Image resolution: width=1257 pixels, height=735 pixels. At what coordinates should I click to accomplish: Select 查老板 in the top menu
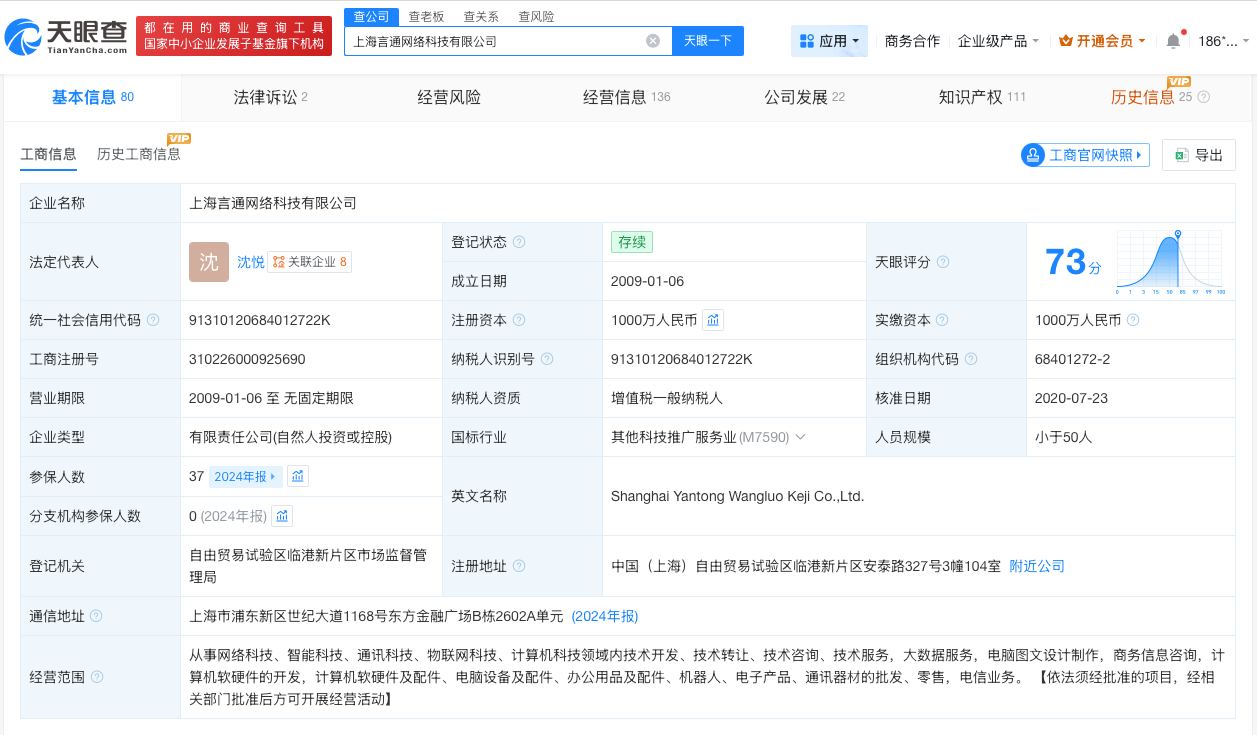point(424,16)
